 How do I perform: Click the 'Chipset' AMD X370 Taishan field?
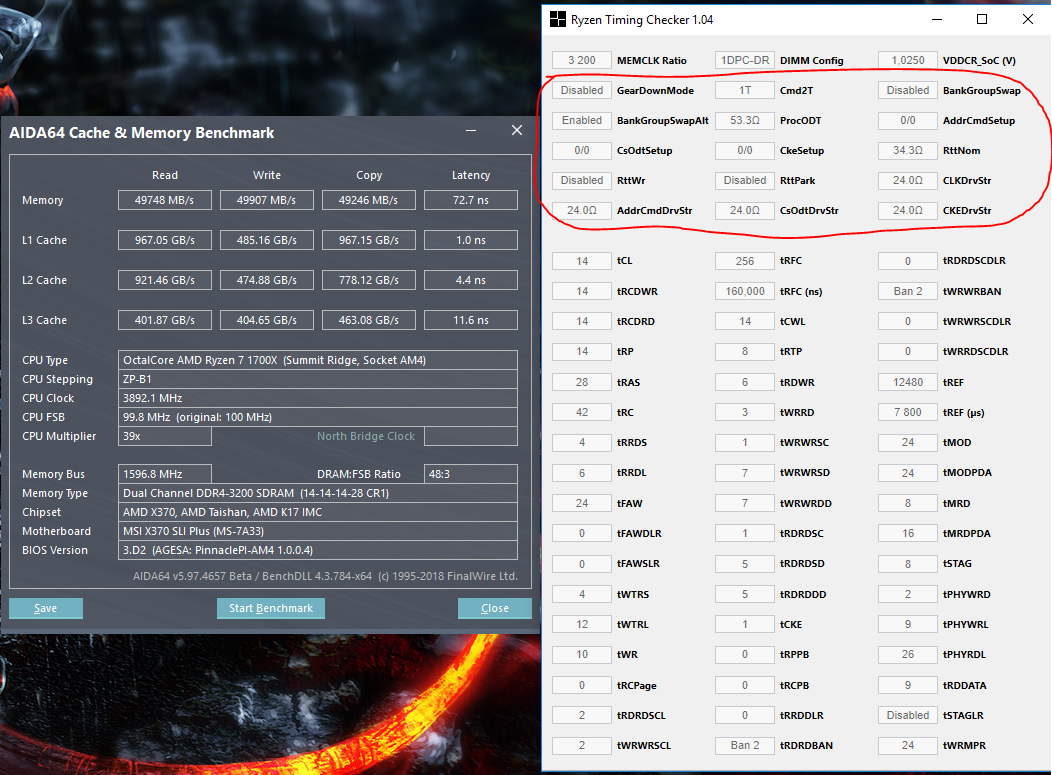(x=318, y=512)
